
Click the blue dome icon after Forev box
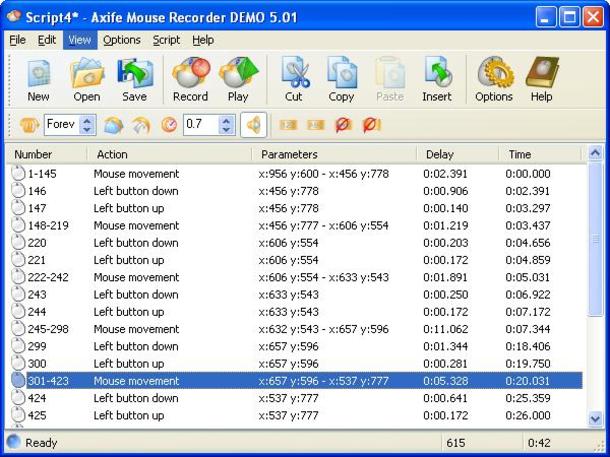(x=113, y=125)
